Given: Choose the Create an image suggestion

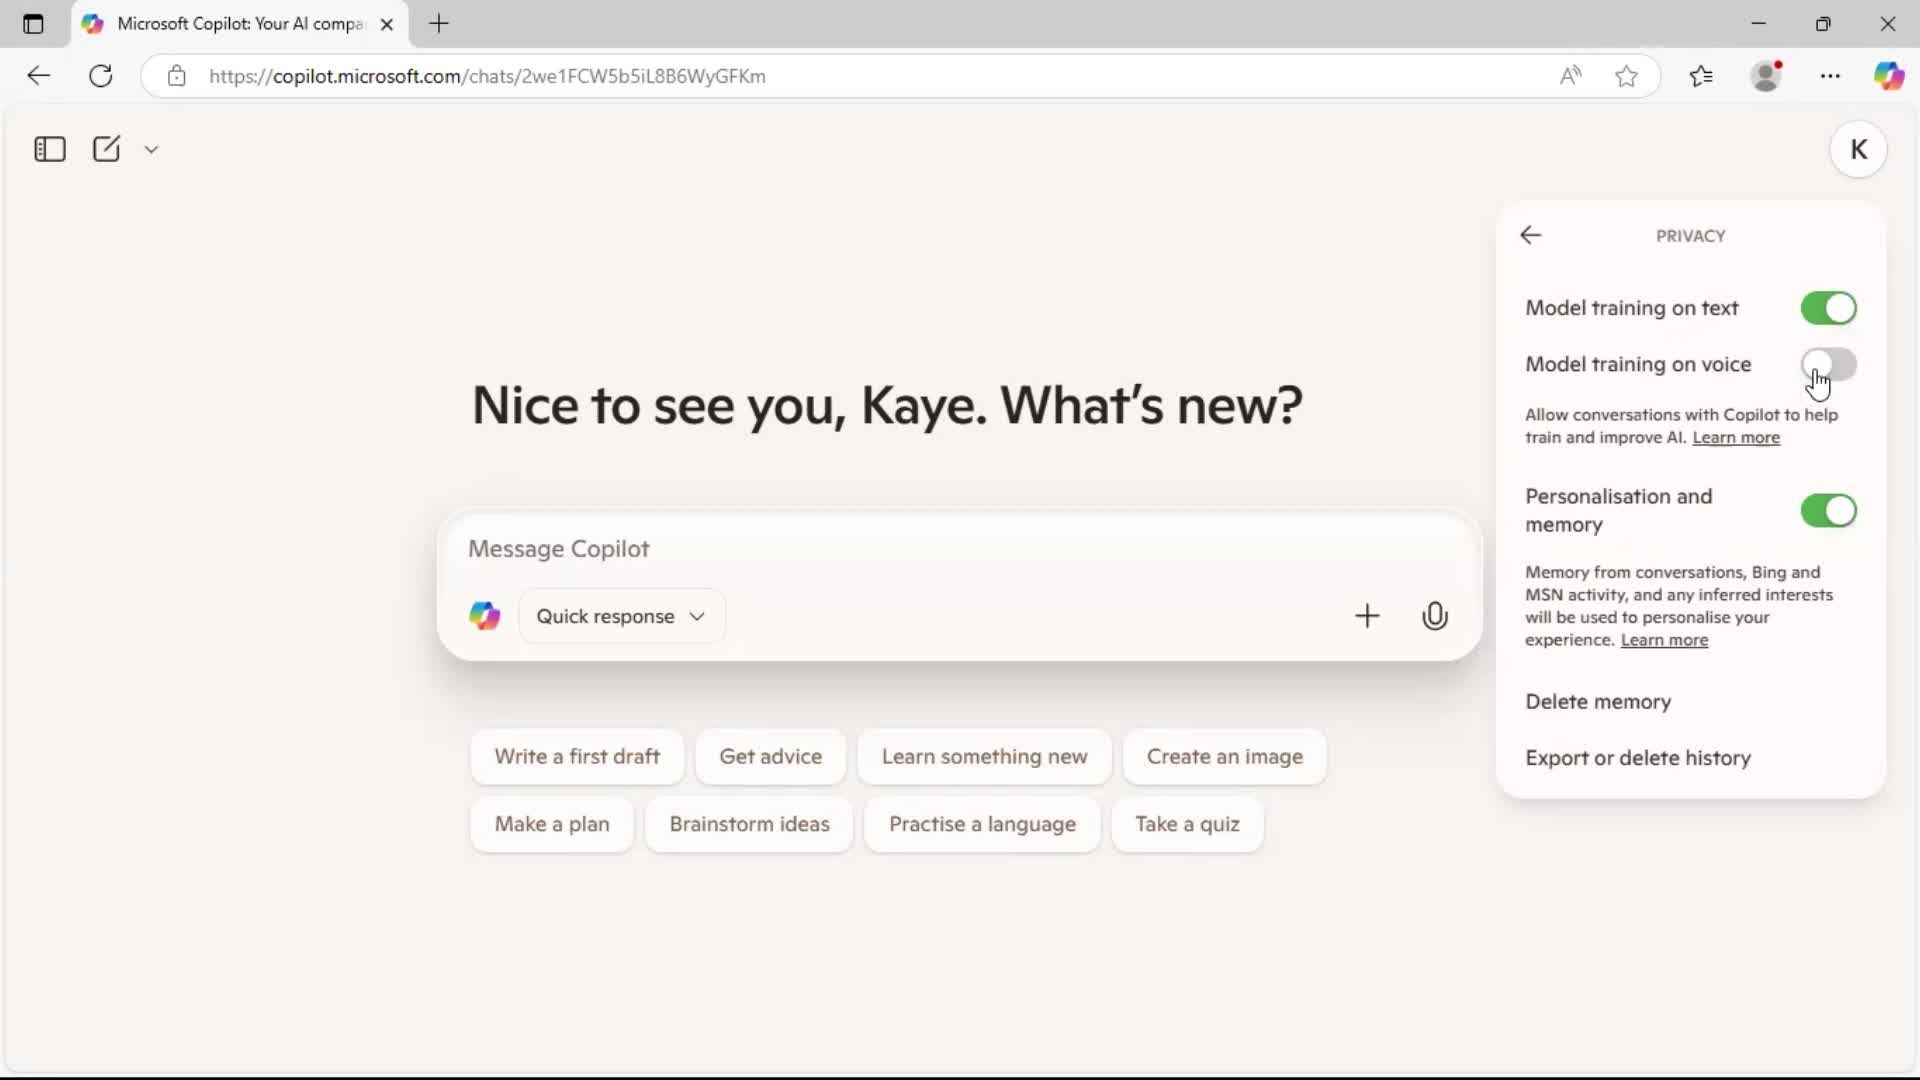Looking at the screenshot, I should 1224,757.
